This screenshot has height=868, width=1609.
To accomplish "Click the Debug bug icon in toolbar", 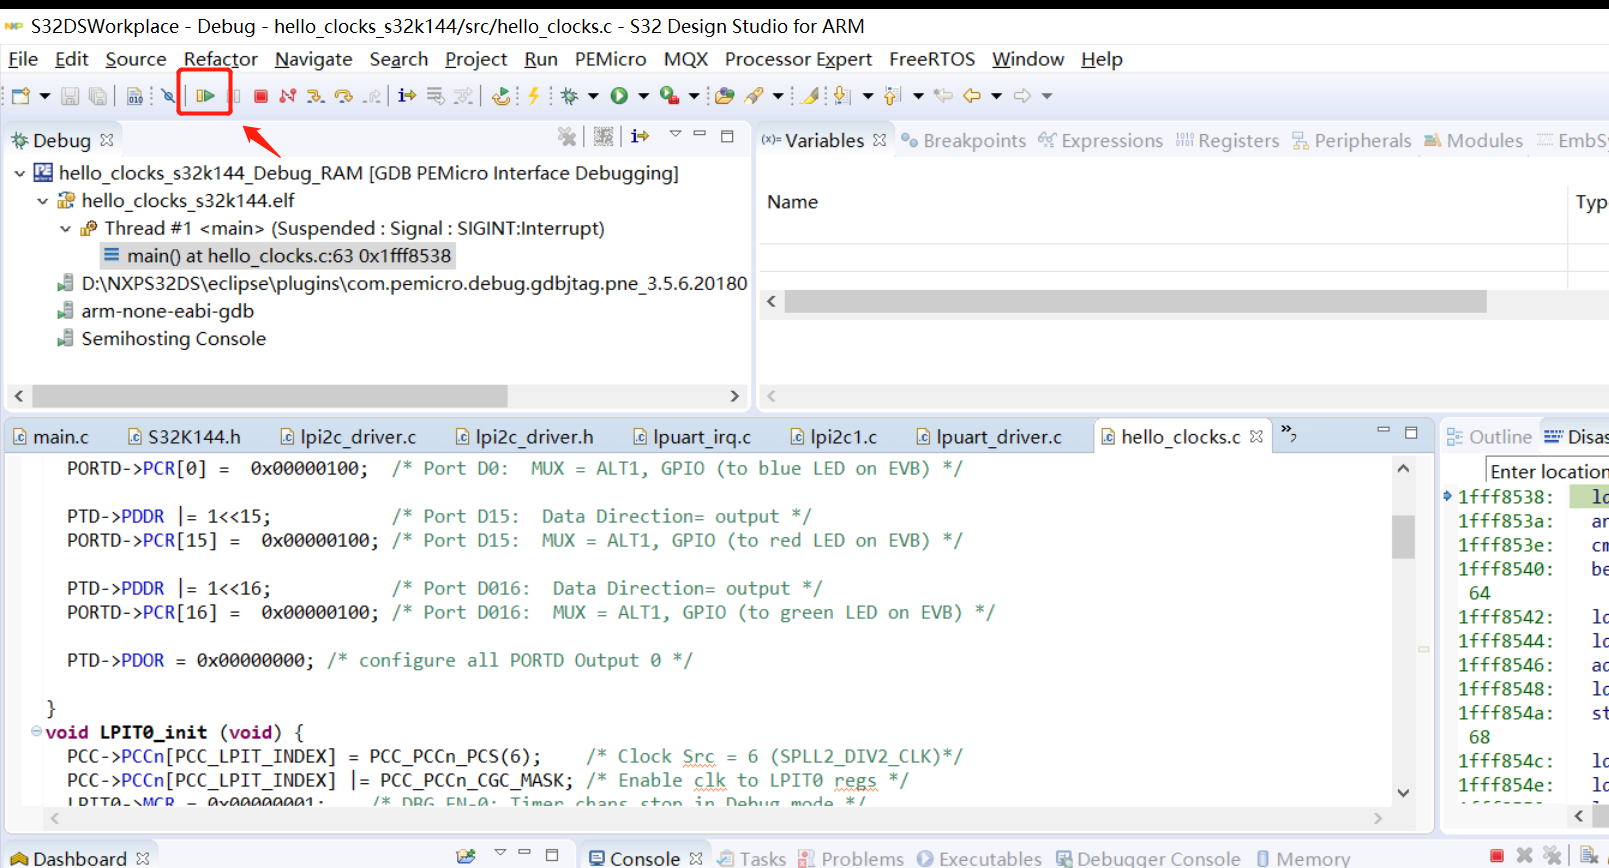I will tap(570, 96).
